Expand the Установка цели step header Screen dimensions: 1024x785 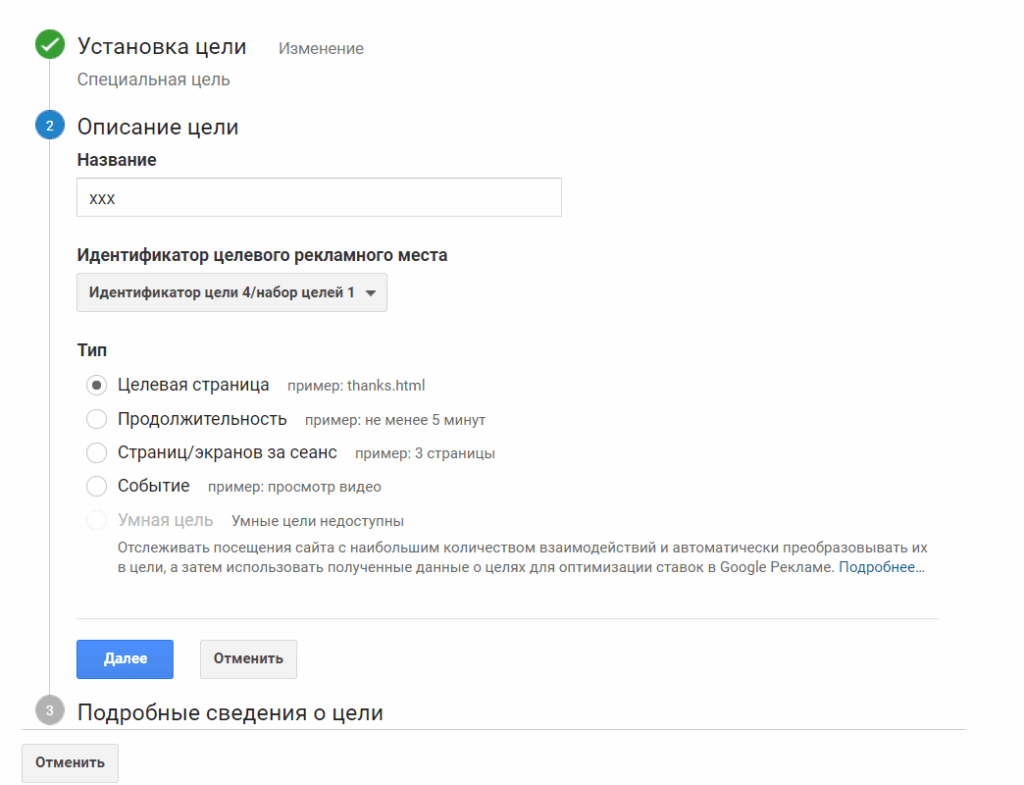tap(162, 46)
